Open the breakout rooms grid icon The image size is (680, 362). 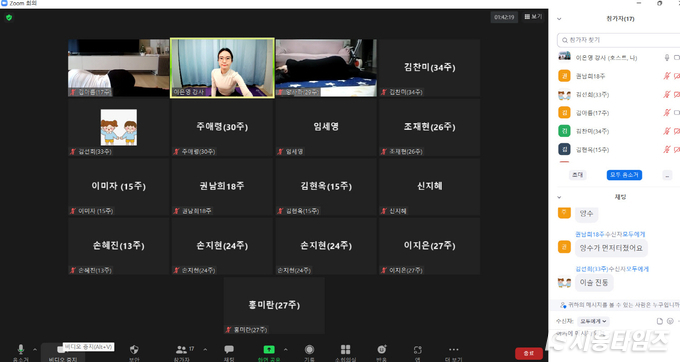345,349
